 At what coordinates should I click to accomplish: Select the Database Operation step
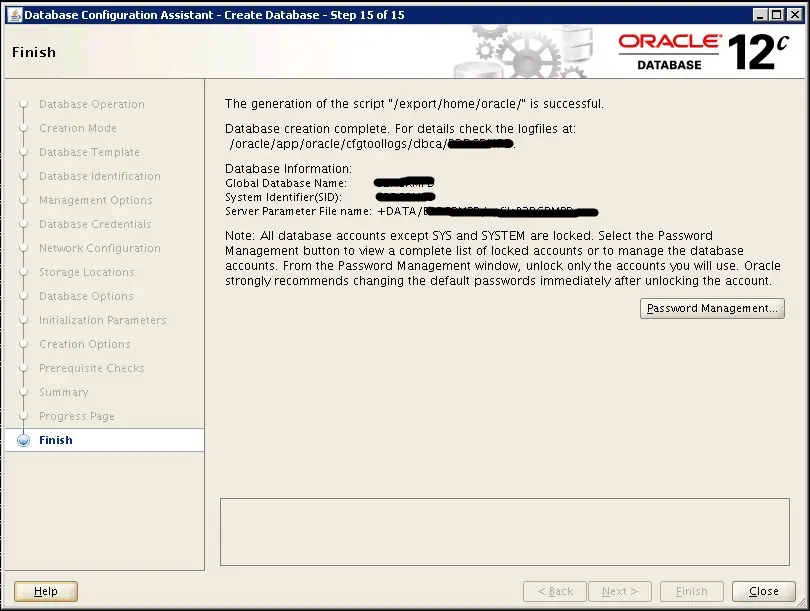tap(92, 104)
